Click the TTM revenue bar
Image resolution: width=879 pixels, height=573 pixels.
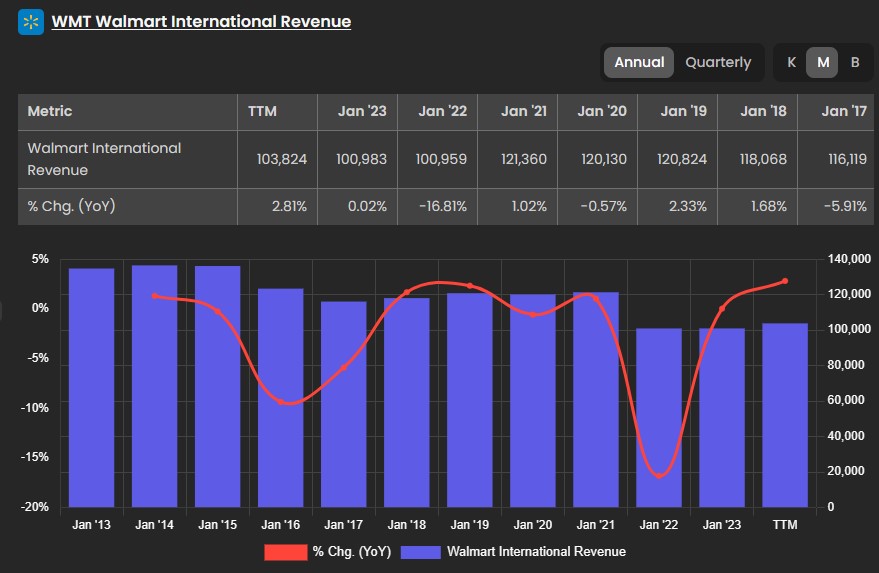(x=785, y=415)
